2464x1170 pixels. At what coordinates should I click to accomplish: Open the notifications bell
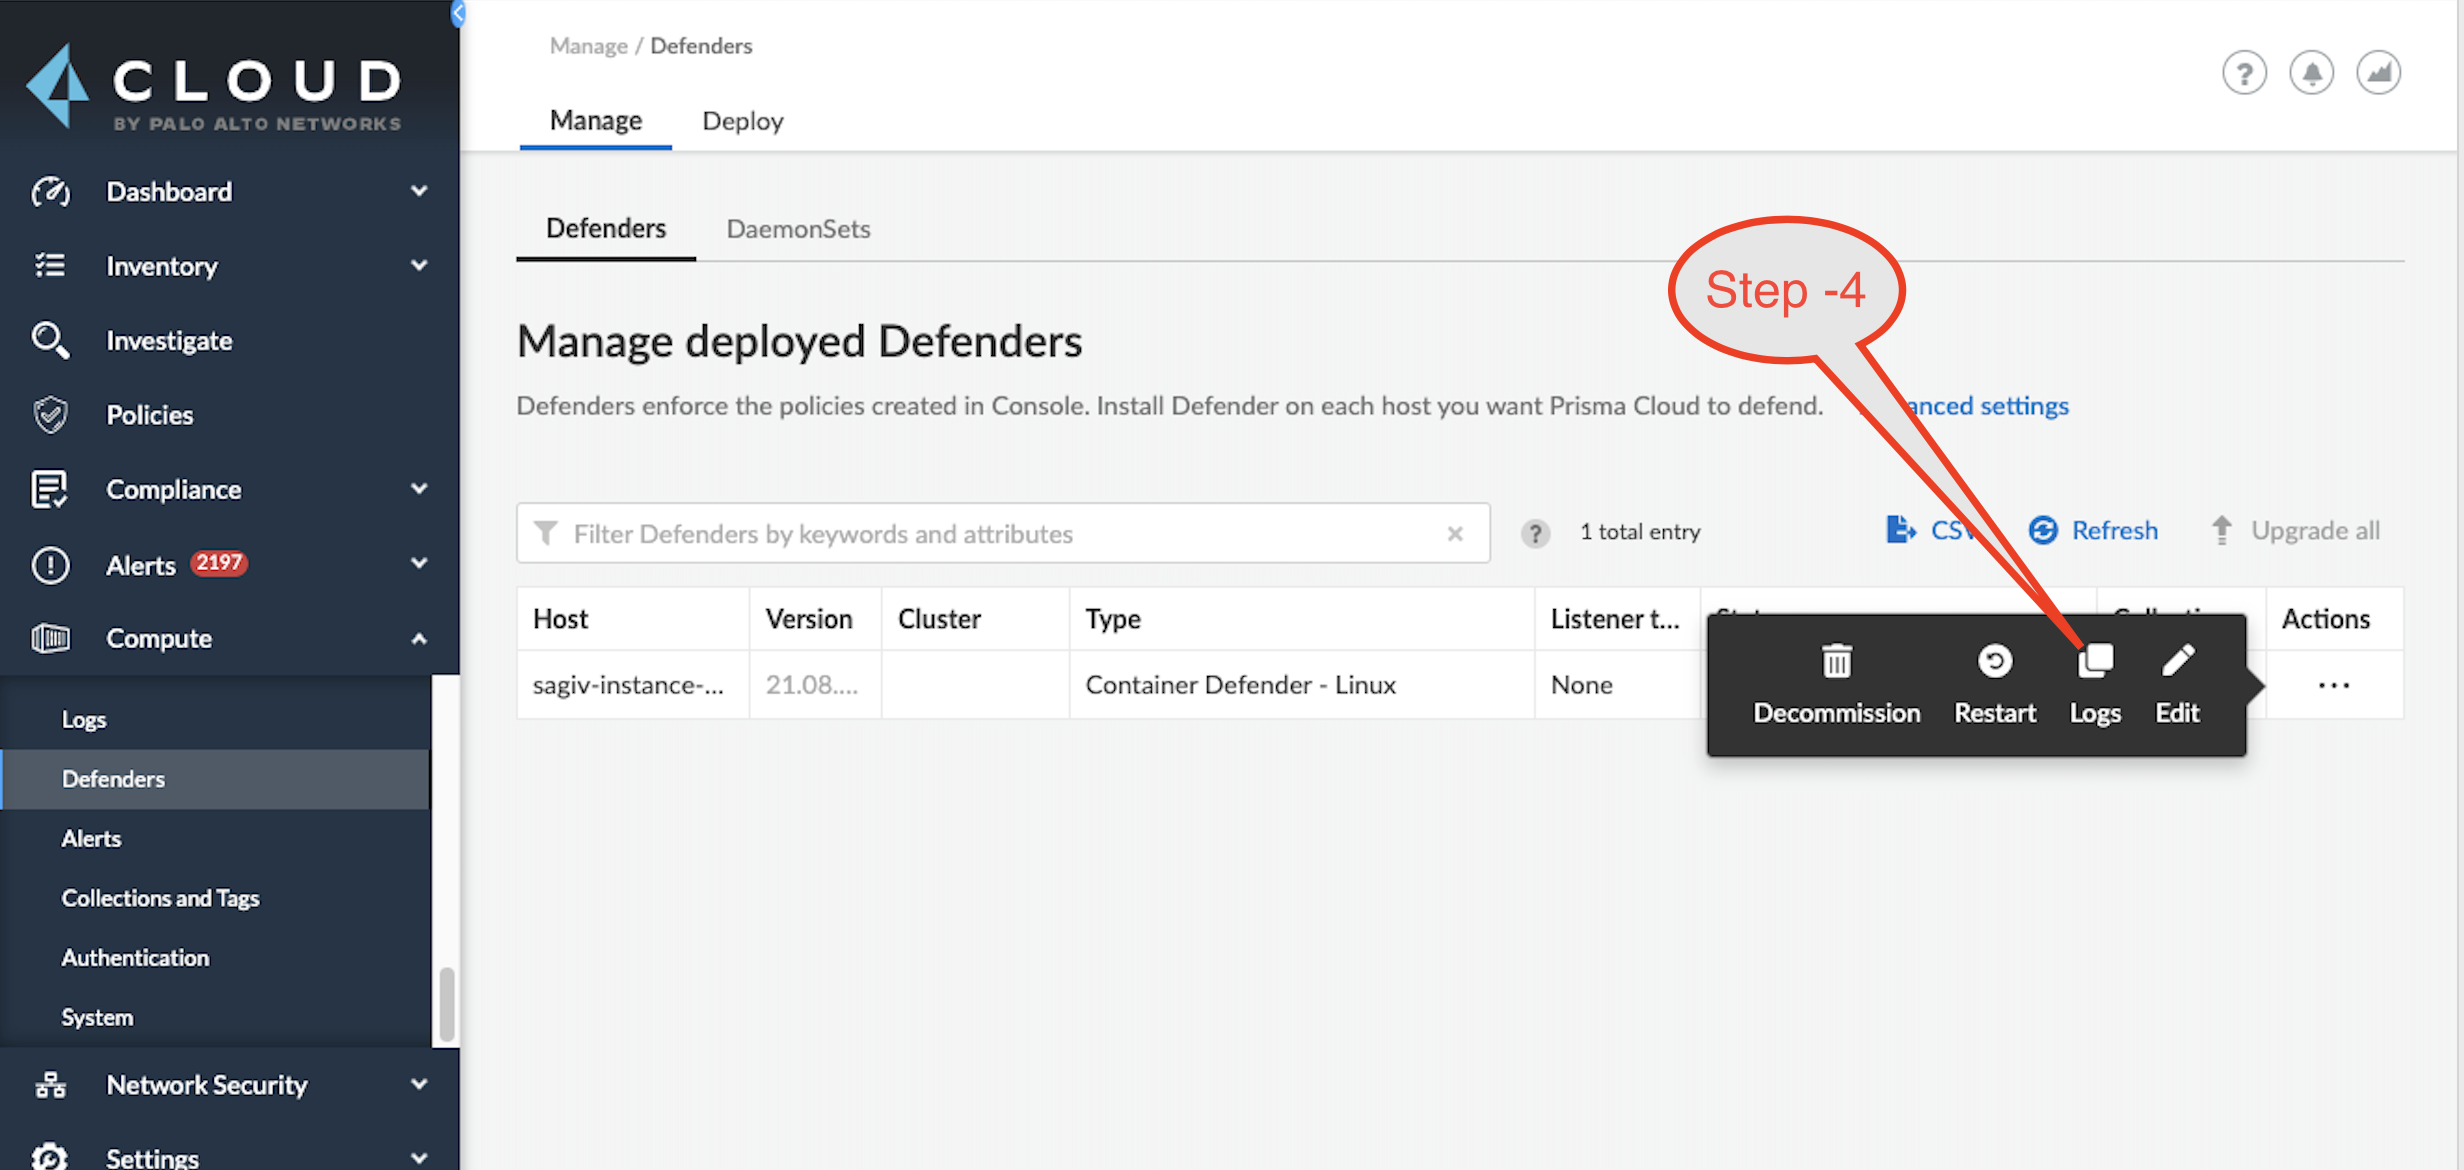point(2312,72)
